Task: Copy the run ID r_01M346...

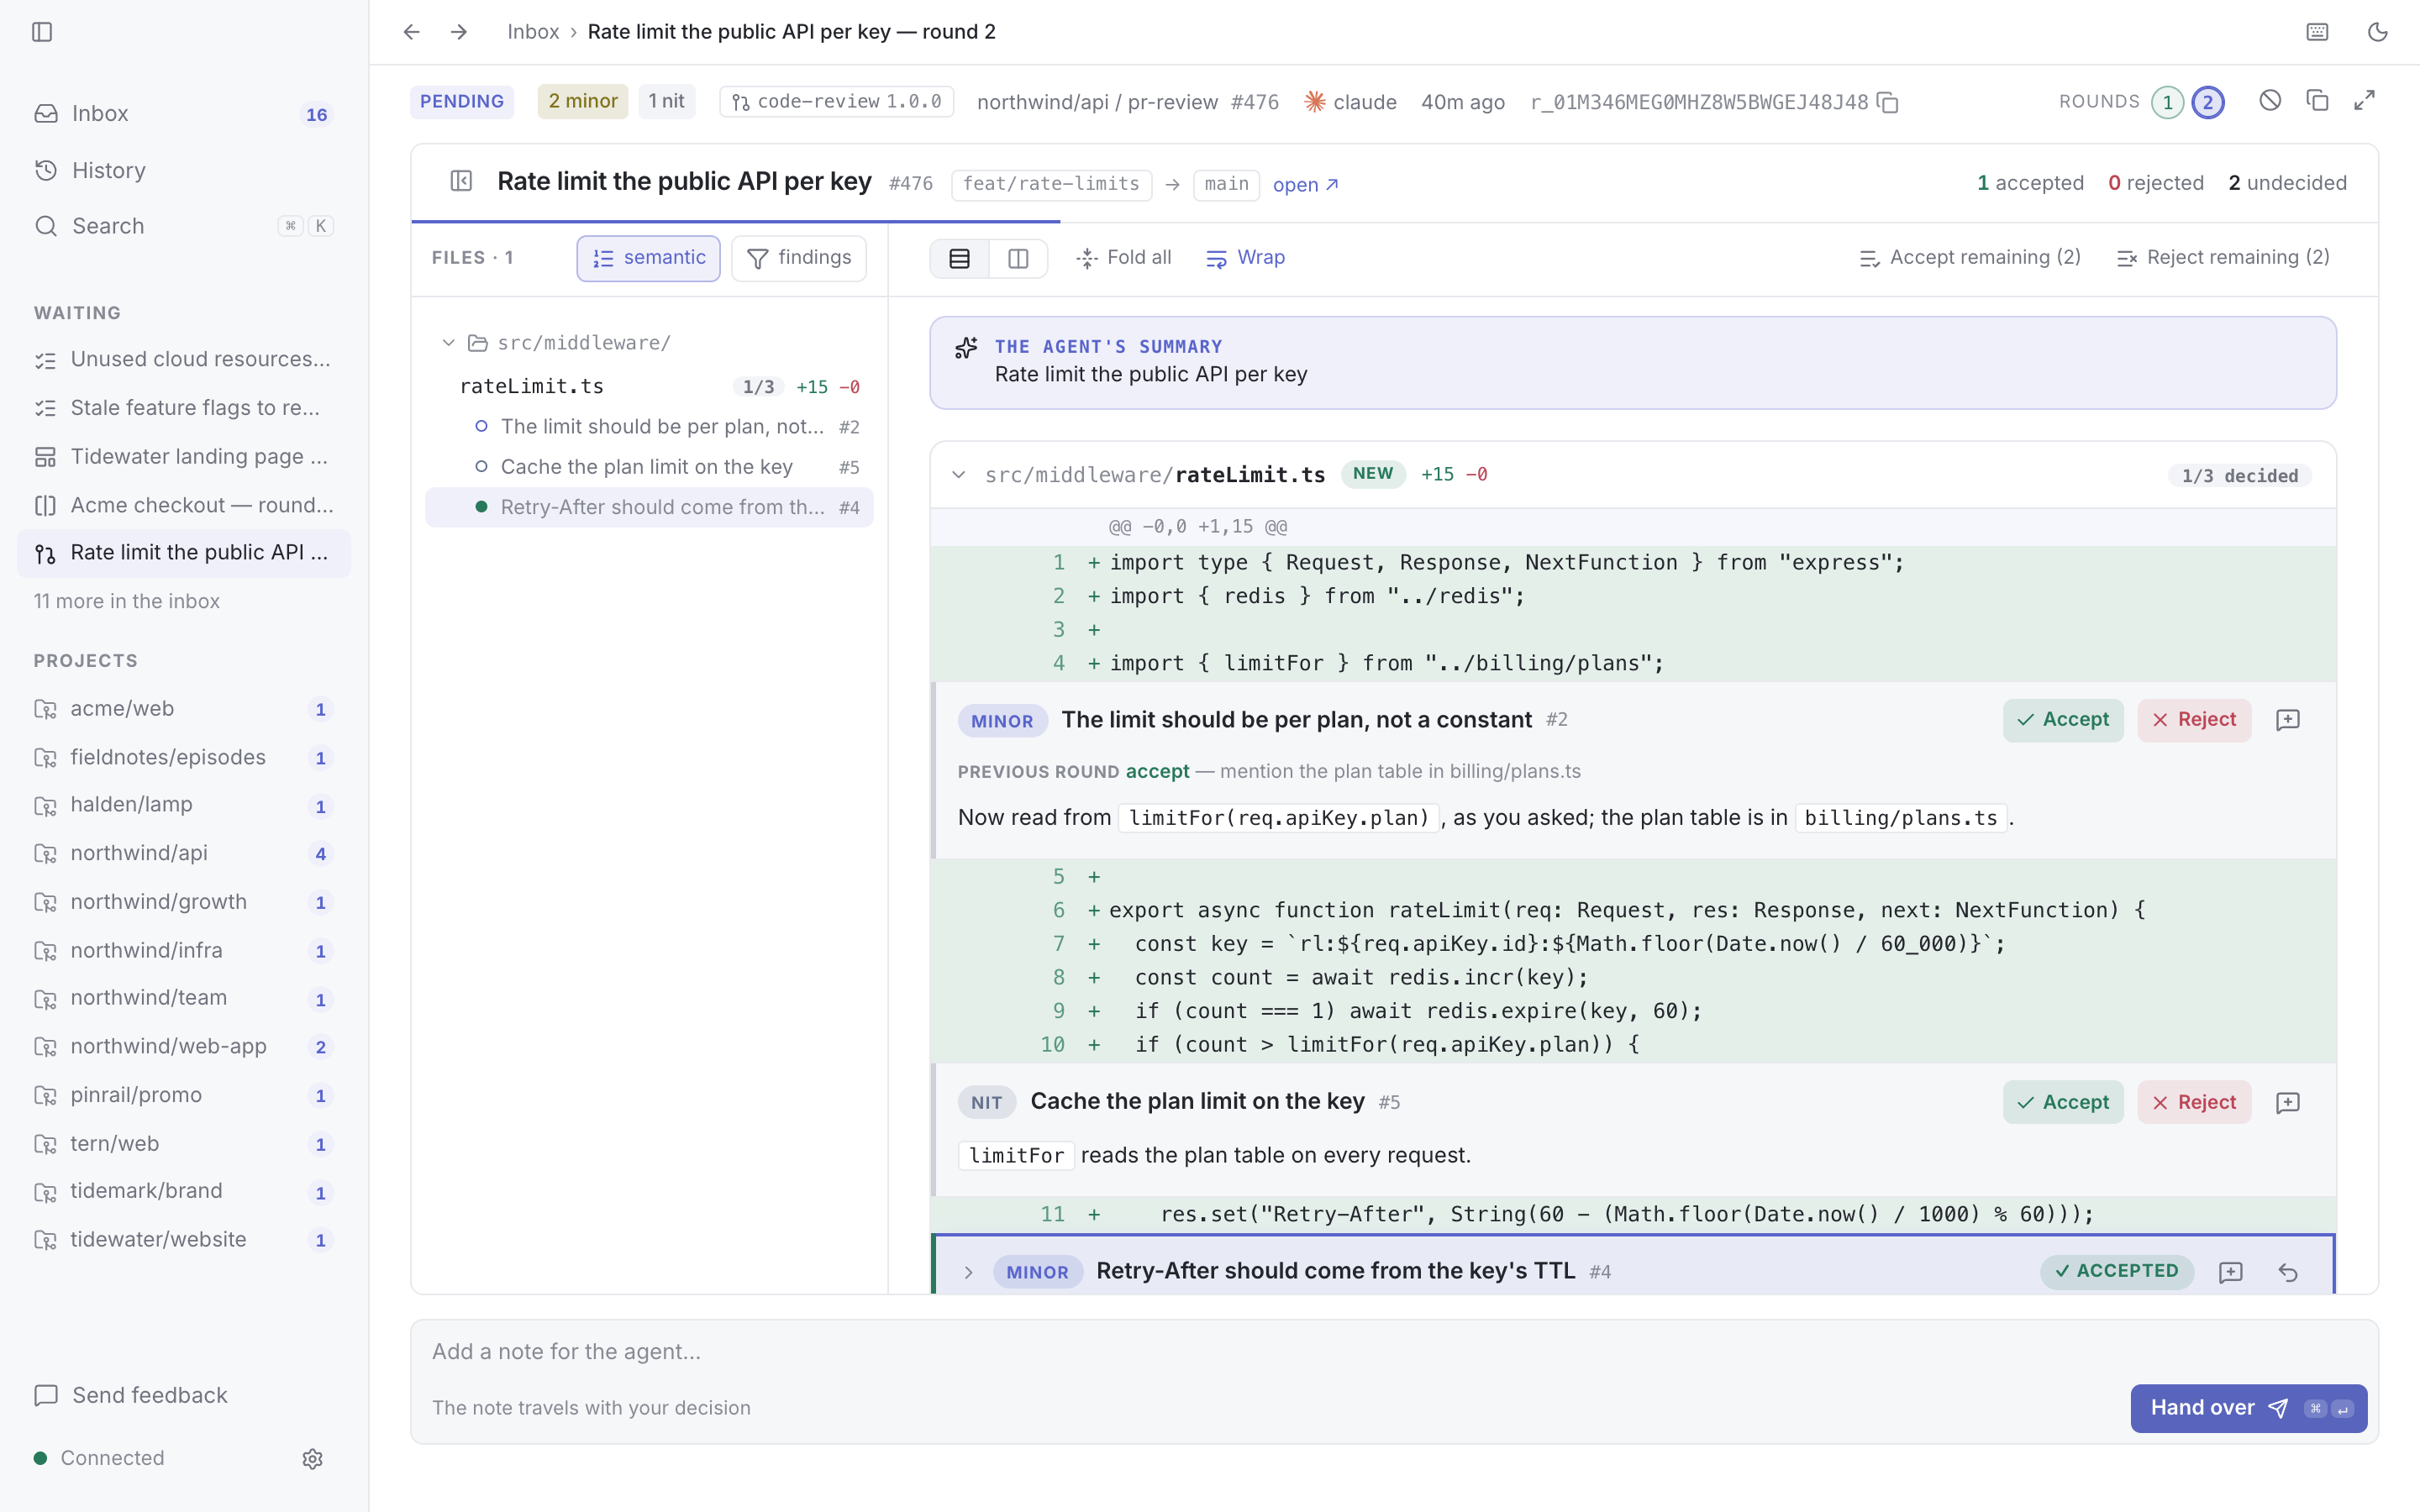Action: tap(1888, 102)
